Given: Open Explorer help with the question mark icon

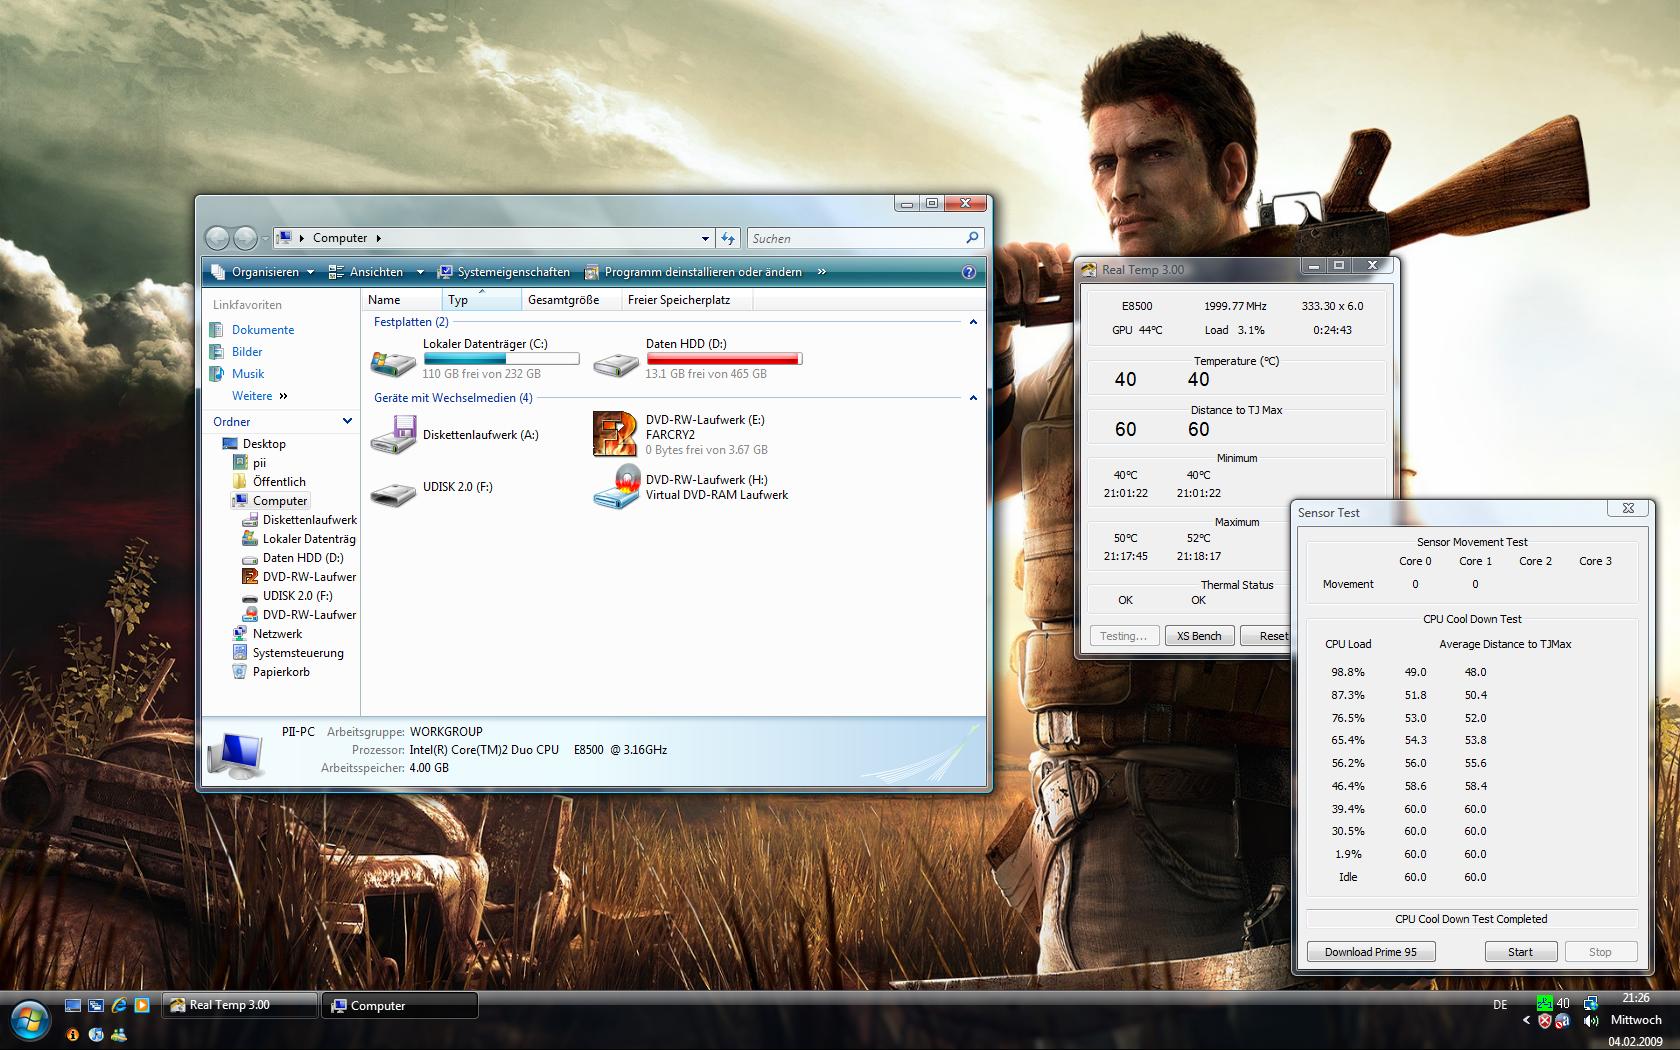Looking at the screenshot, I should pos(968,272).
